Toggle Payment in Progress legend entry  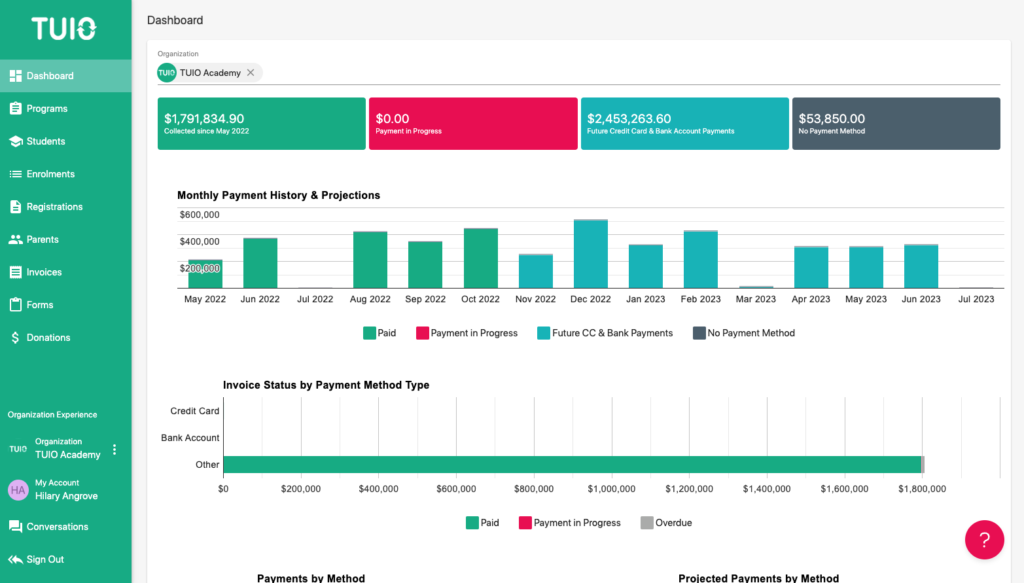tap(466, 332)
